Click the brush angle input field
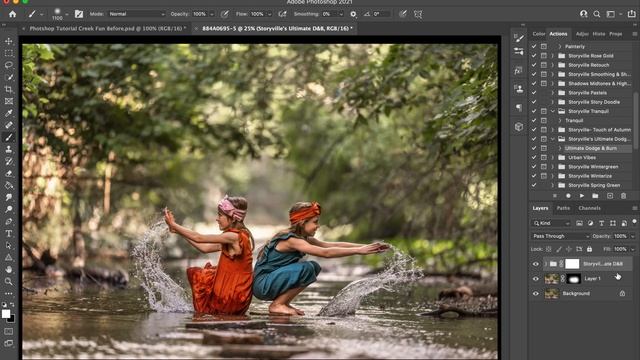The height and width of the screenshot is (360, 640). tap(381, 14)
